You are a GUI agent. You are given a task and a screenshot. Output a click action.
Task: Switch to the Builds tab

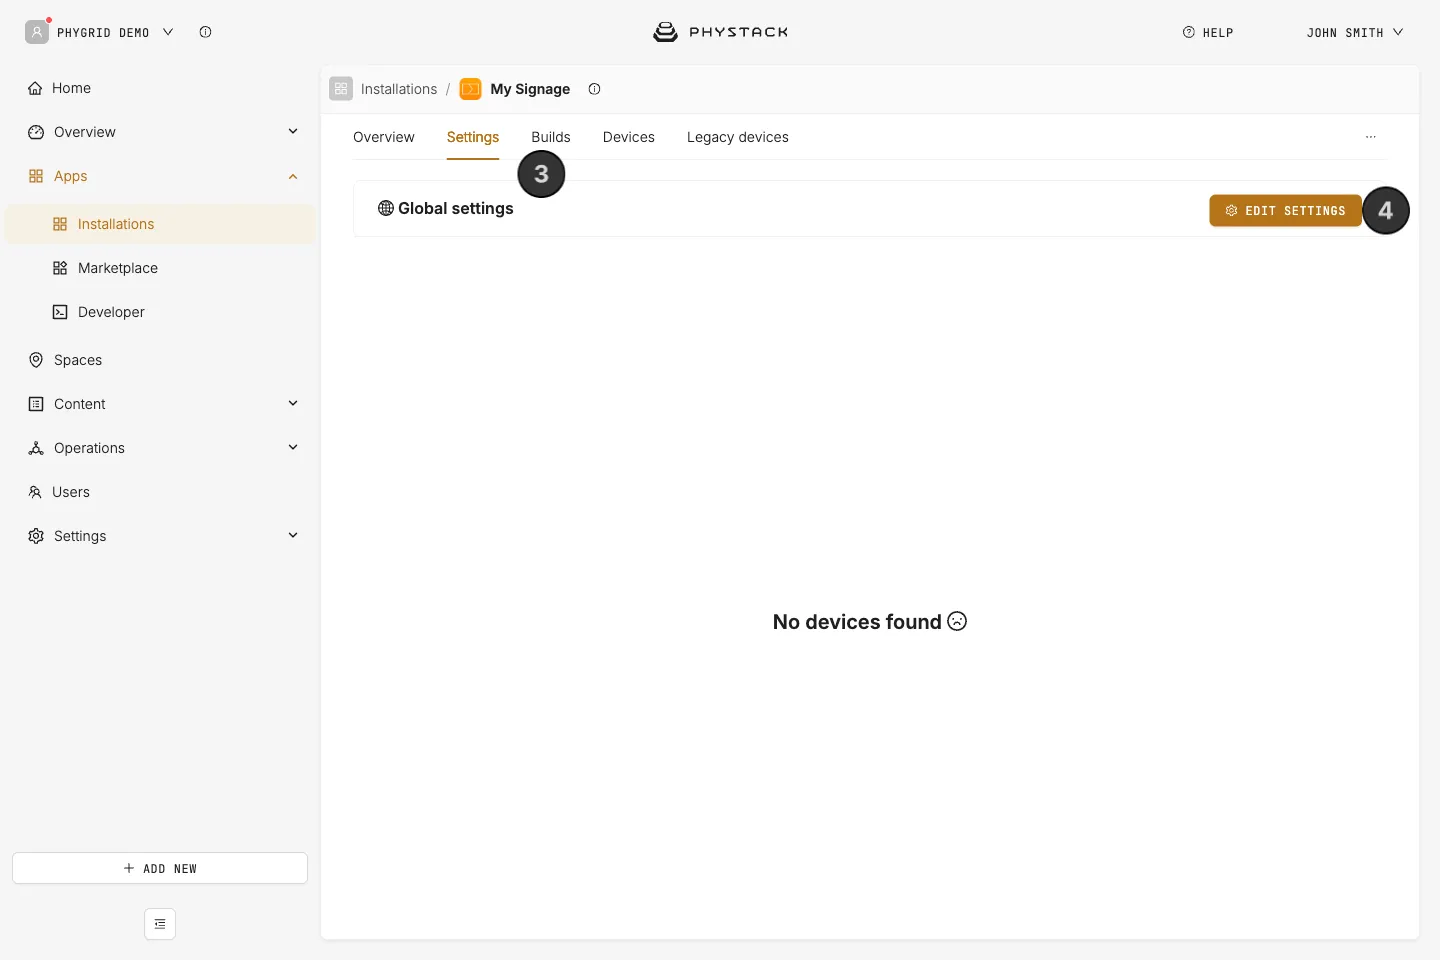click(x=551, y=137)
